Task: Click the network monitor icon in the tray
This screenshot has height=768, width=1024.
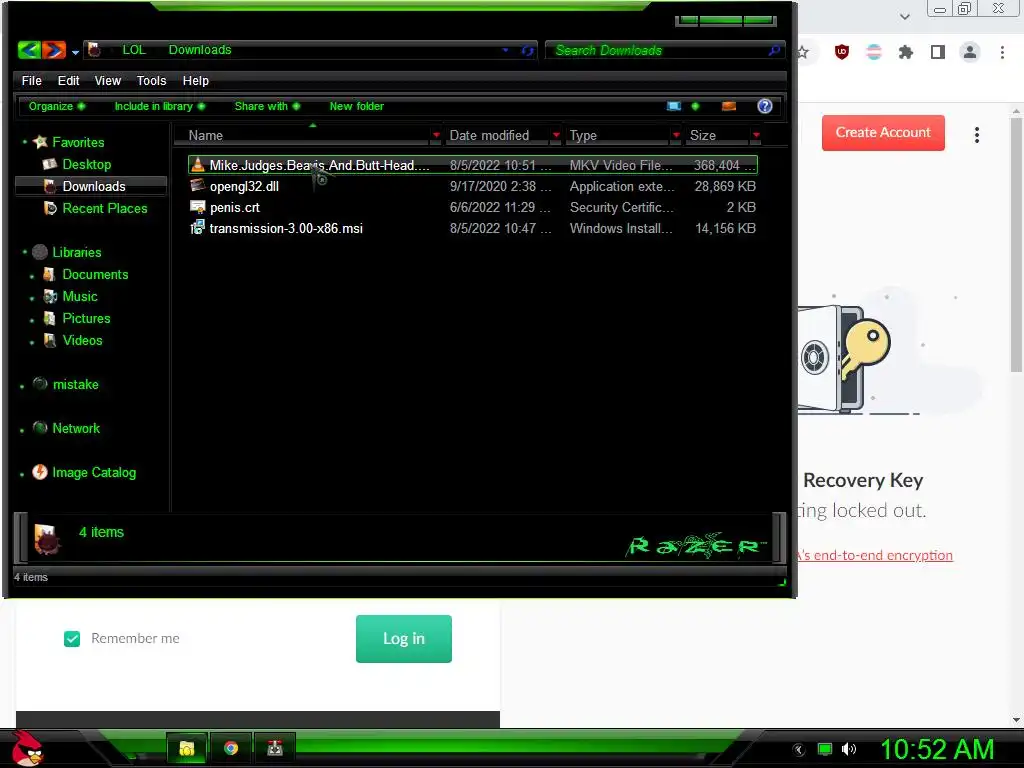Action: (825, 749)
